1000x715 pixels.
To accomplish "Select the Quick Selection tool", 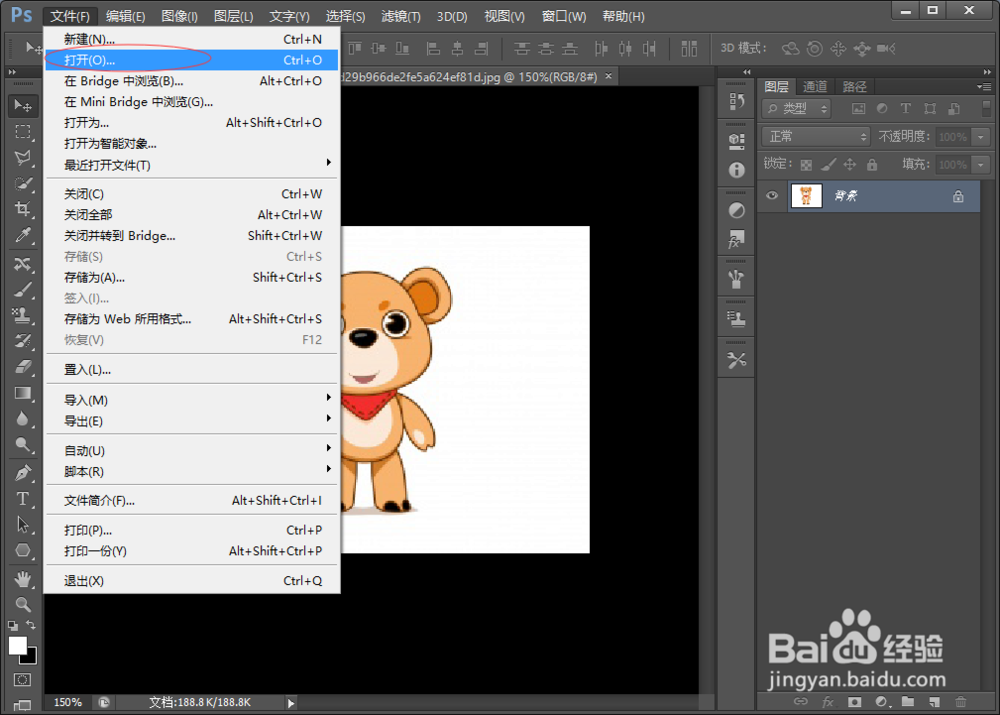I will [x=23, y=184].
